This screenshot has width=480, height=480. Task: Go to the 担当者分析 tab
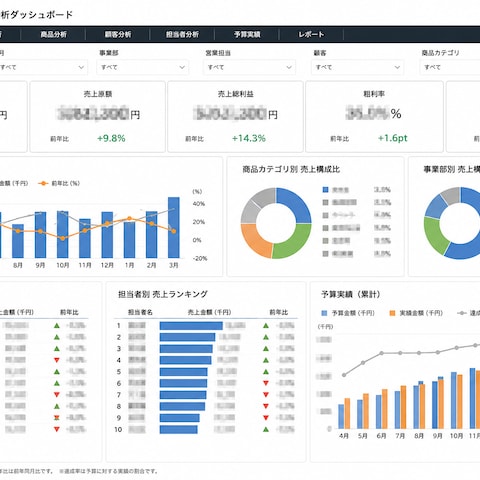click(182, 34)
